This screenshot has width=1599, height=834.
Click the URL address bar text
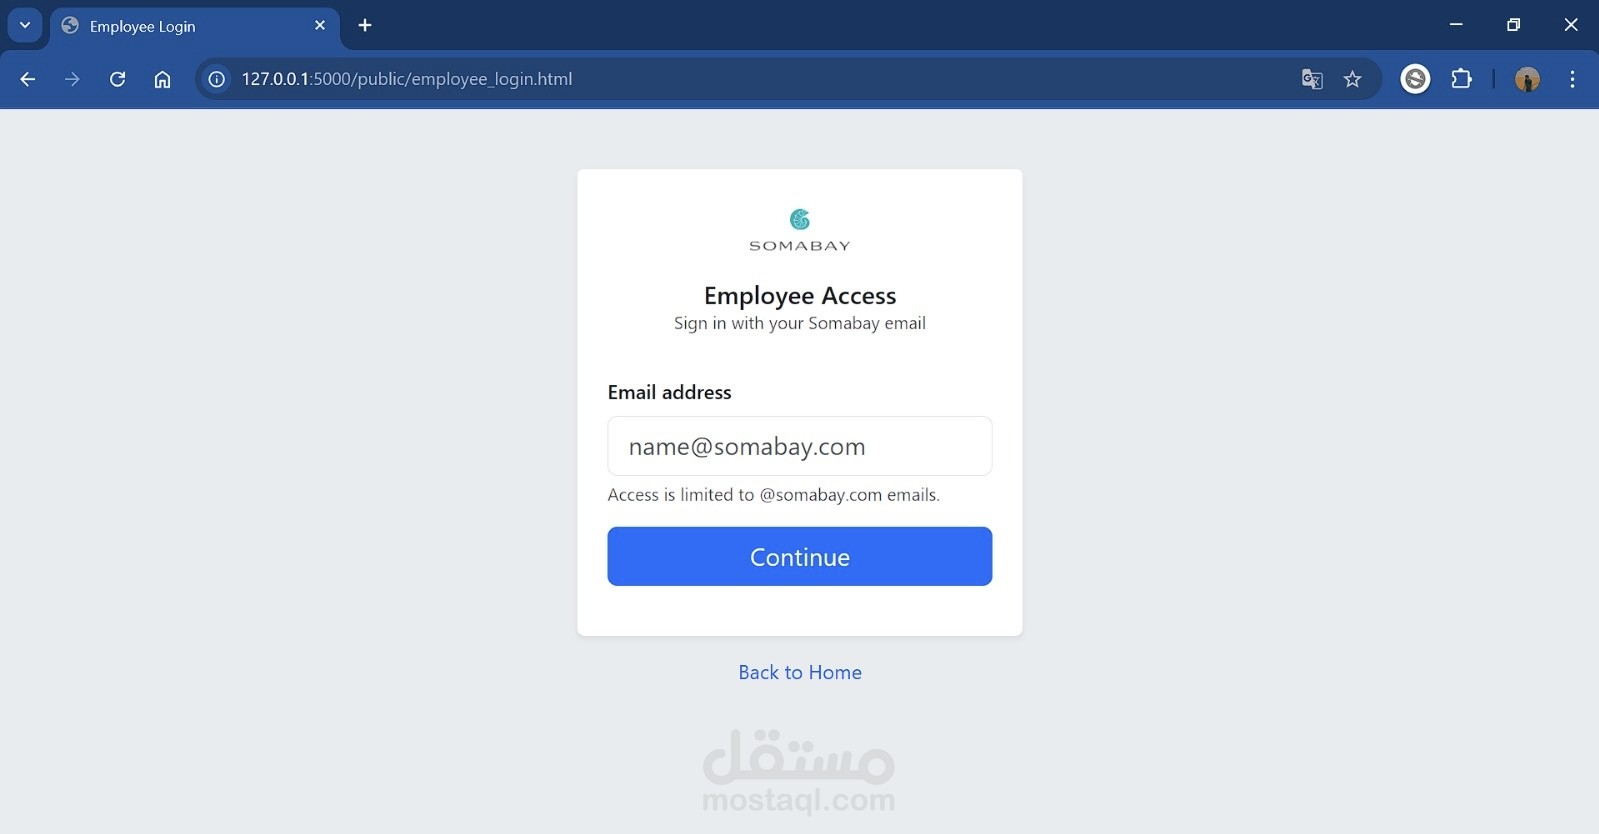pyautogui.click(x=407, y=79)
